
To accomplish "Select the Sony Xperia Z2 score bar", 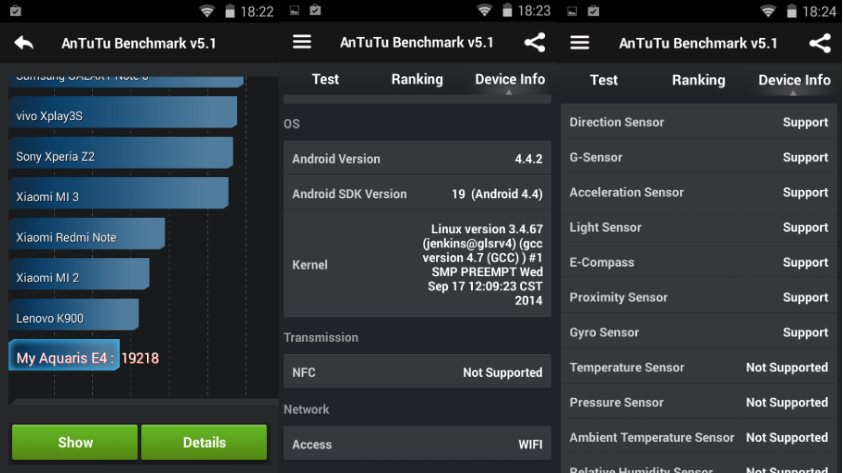I will click(120, 156).
